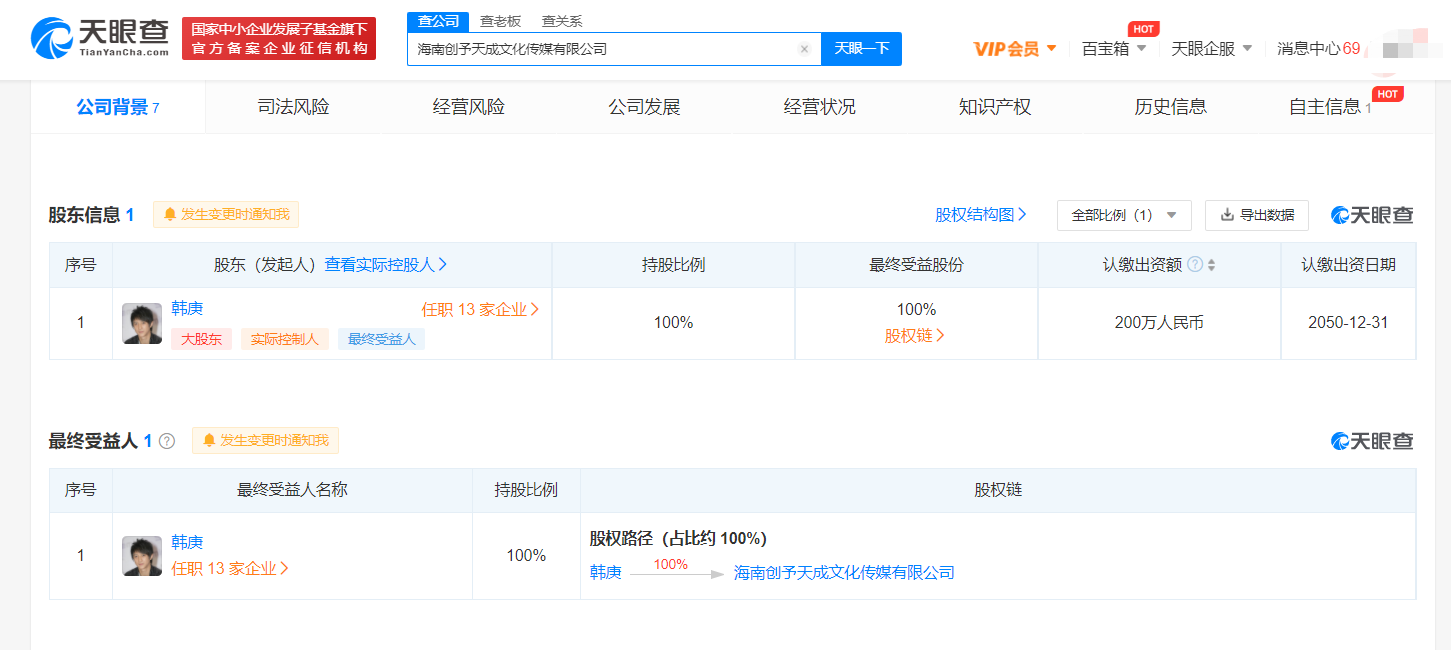The width and height of the screenshot is (1451, 650).
Task: Click shareholder name 韩庚 in 股东信息 table
Action: [187, 309]
